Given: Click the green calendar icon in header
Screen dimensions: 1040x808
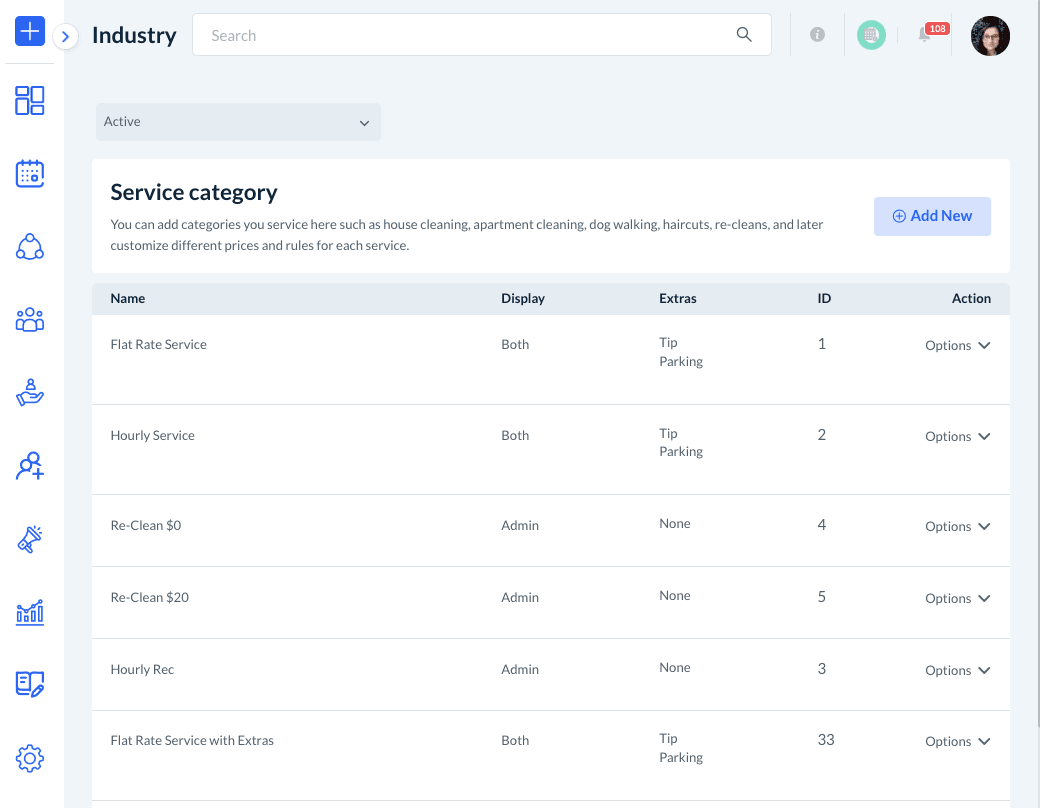Looking at the screenshot, I should pos(871,35).
